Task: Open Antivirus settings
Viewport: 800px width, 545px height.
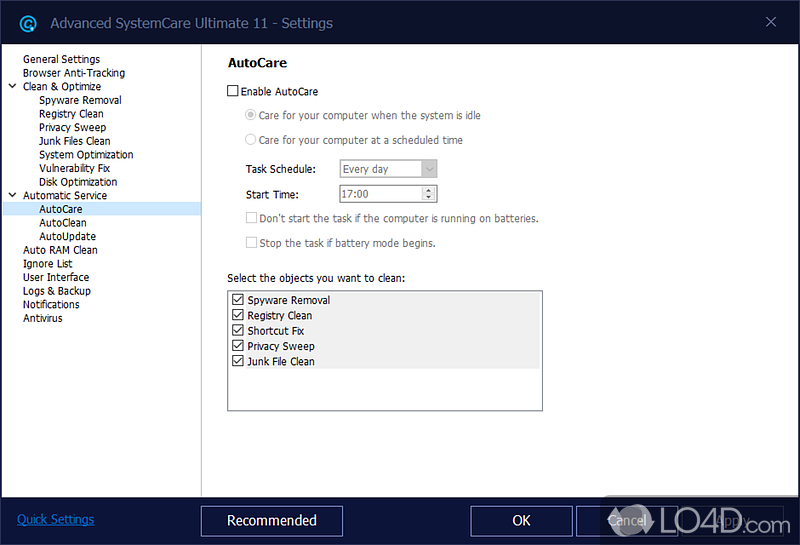Action: click(42, 318)
